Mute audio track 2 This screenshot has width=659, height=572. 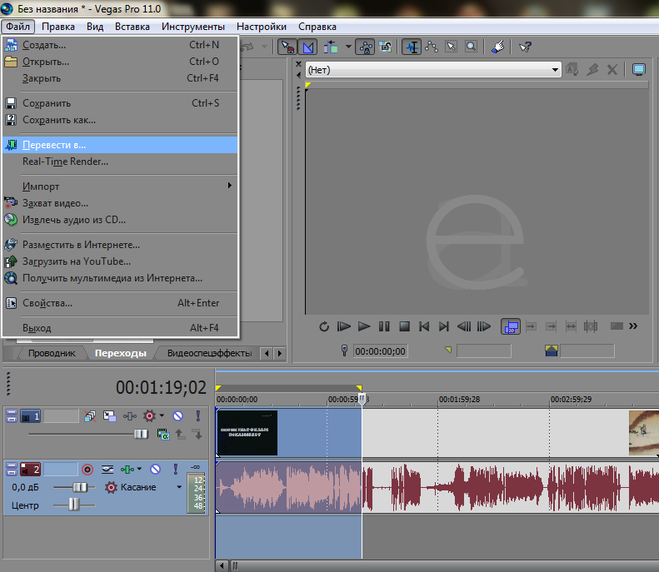[156, 469]
